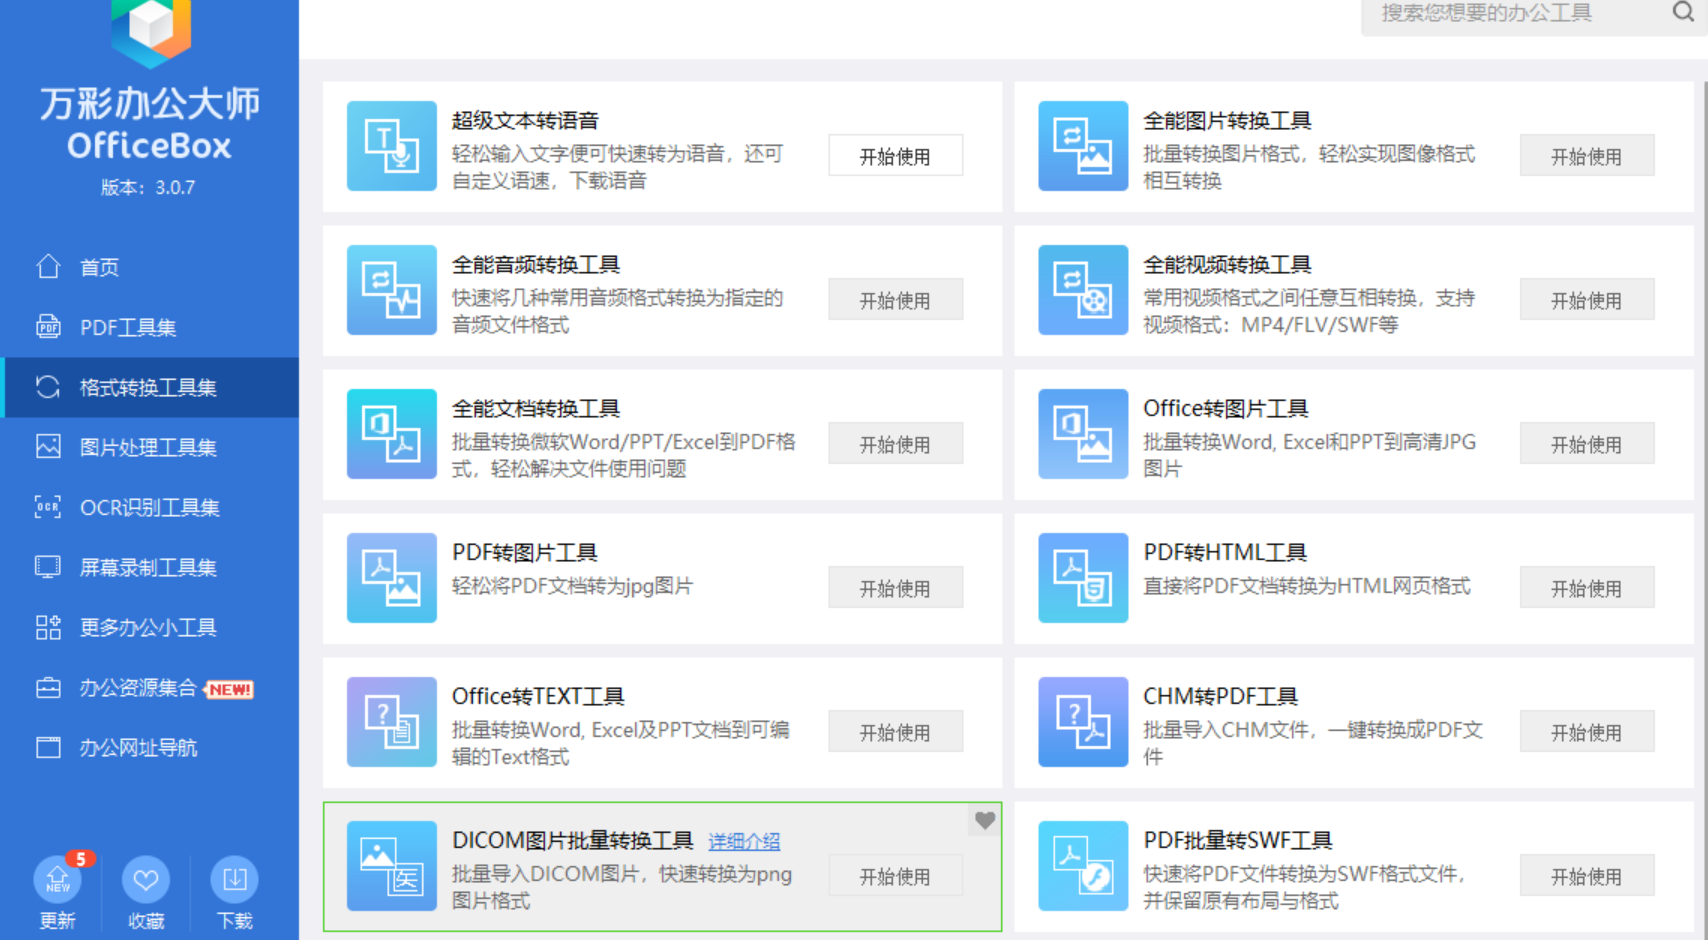1708x940 pixels.
Task: Click 开始使用 for 全能音频转换工具
Action: [x=895, y=300]
